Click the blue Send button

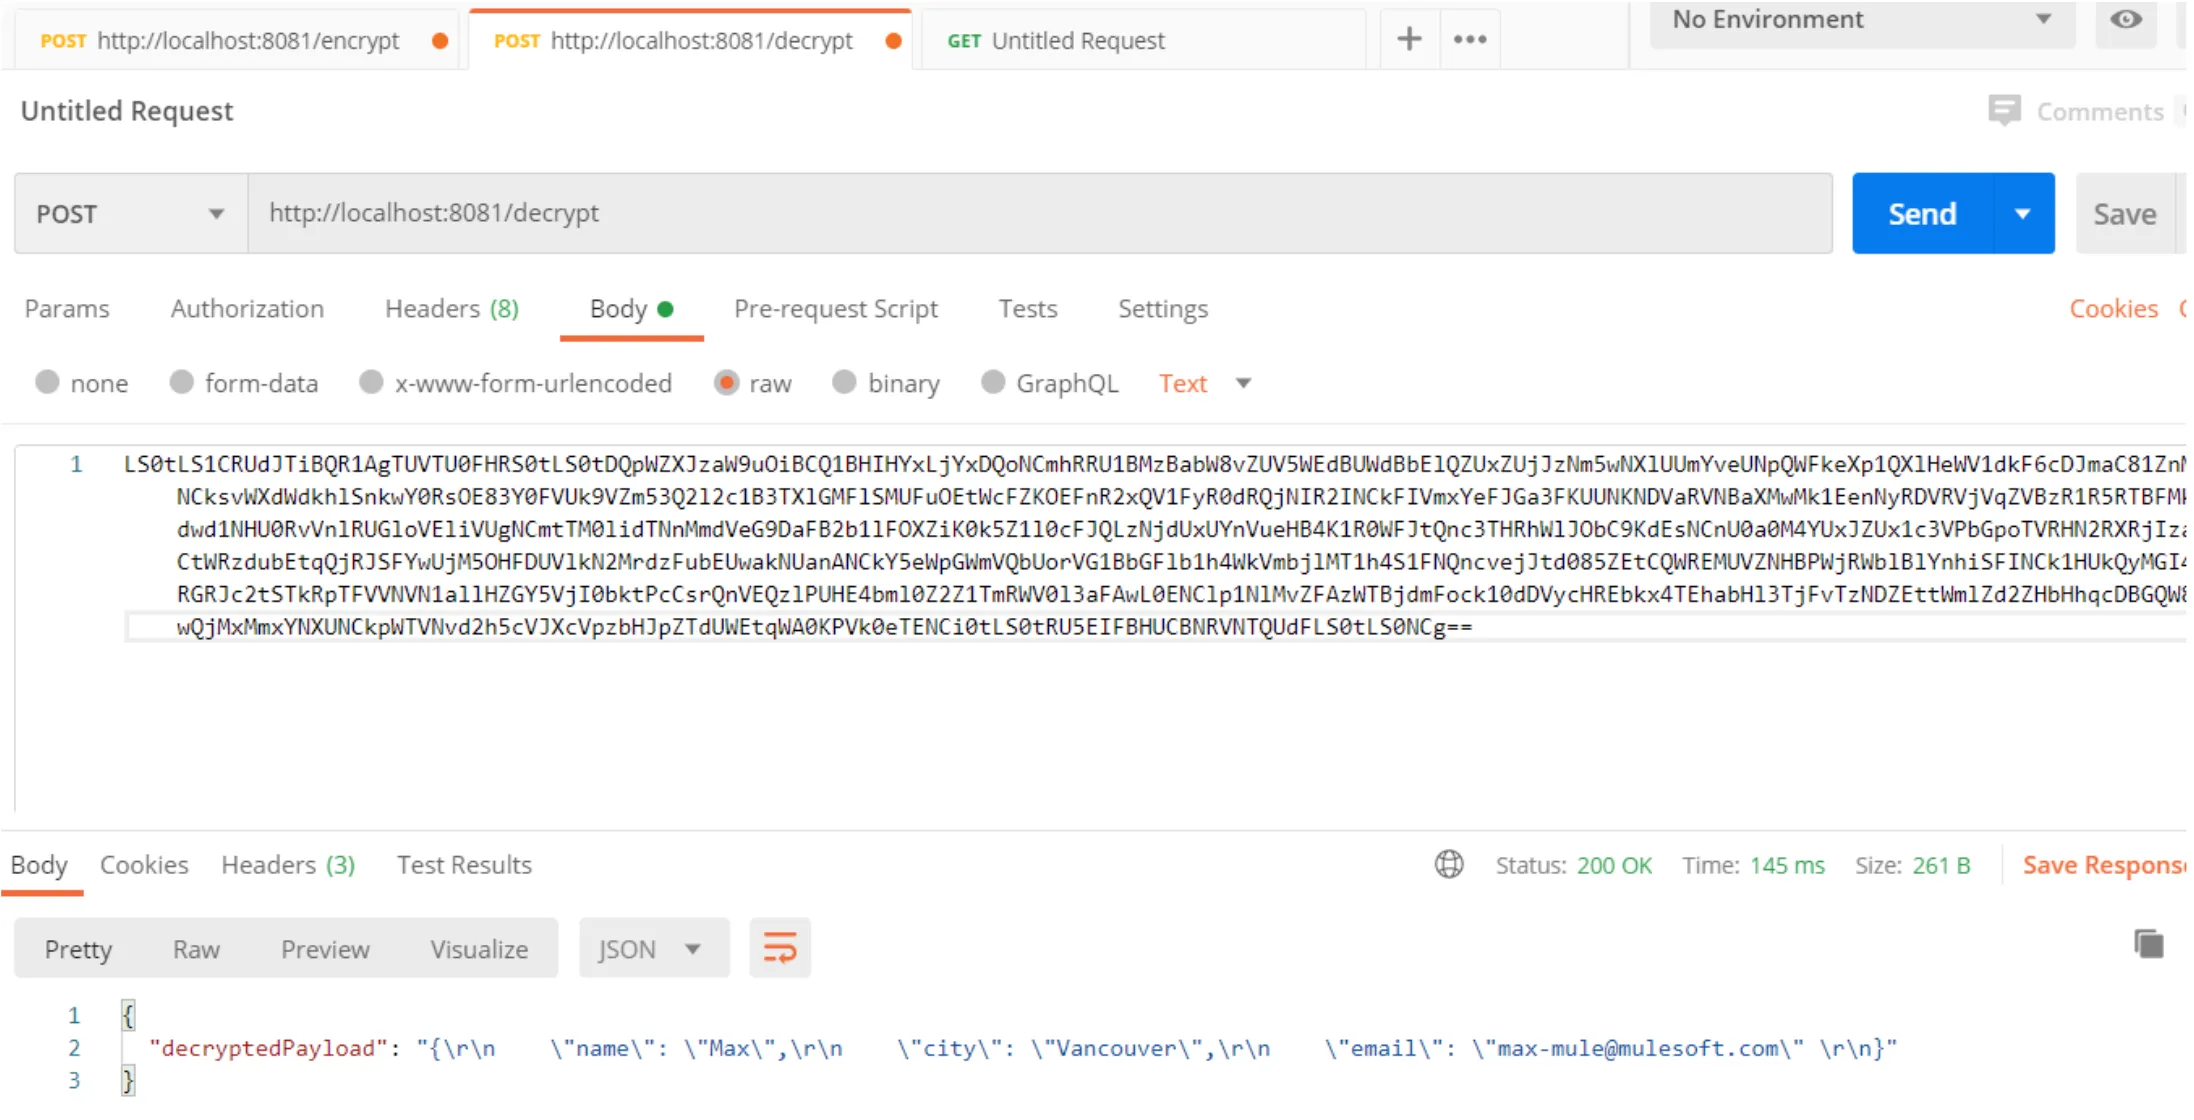[1922, 213]
